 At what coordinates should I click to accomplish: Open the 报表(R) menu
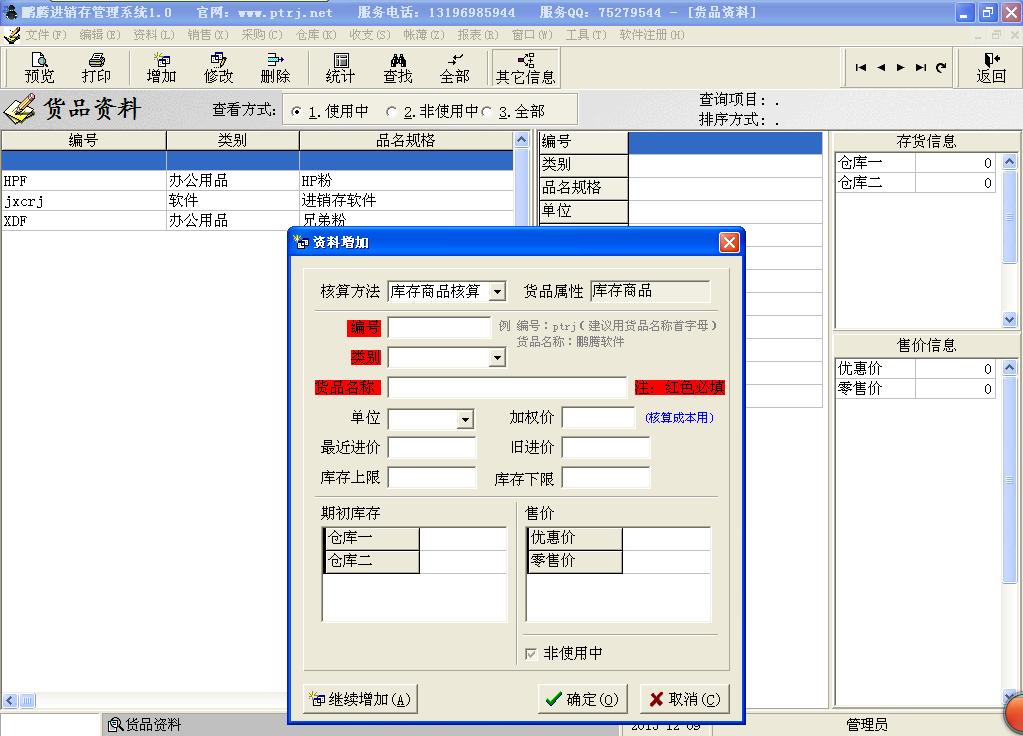(x=478, y=35)
